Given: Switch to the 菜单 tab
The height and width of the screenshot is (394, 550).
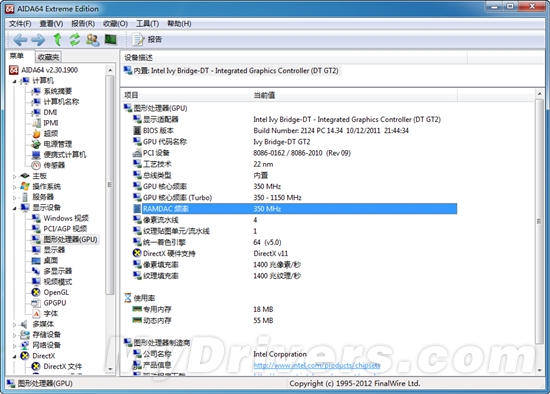Looking at the screenshot, I should (x=17, y=56).
